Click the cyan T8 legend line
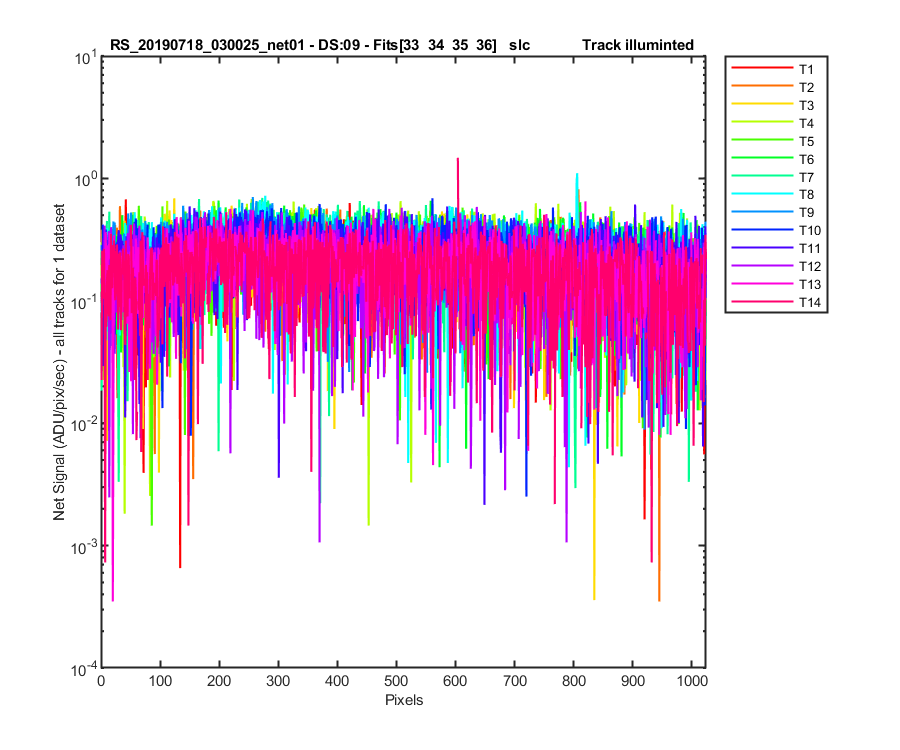 click(762, 193)
